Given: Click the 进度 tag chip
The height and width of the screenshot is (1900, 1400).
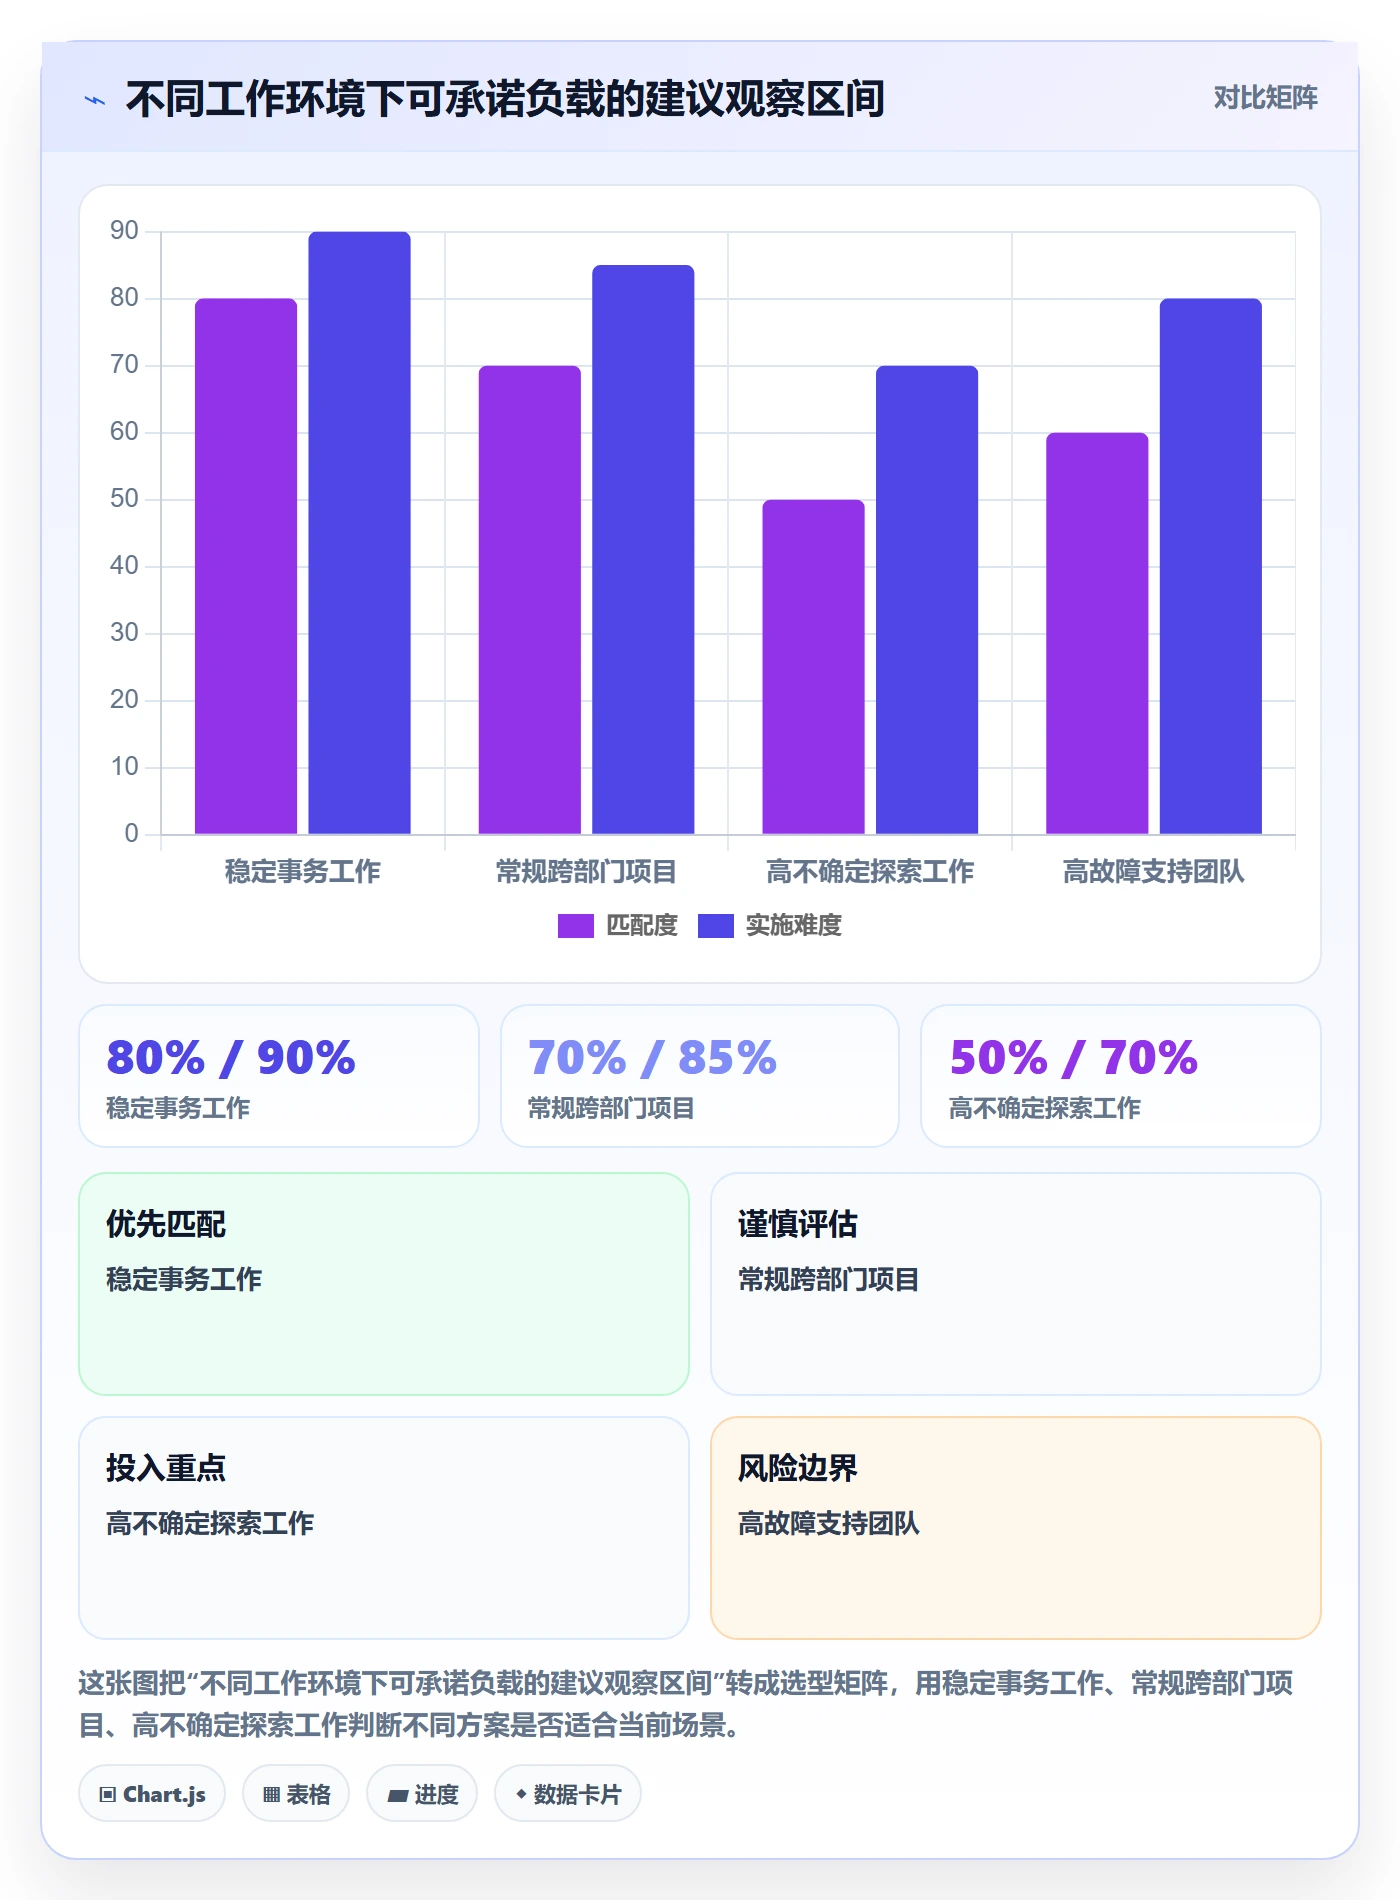Looking at the screenshot, I should 422,1794.
